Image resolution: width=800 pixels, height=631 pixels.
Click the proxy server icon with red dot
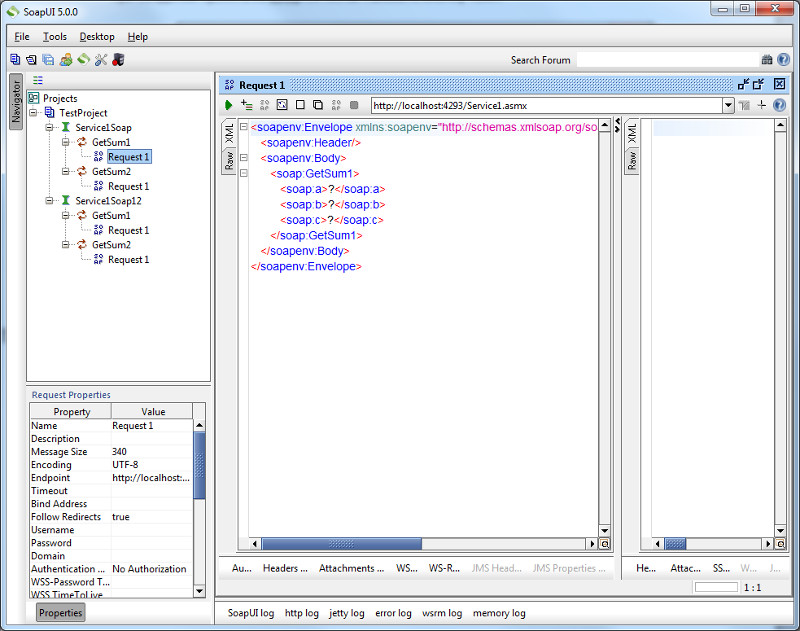click(x=118, y=60)
